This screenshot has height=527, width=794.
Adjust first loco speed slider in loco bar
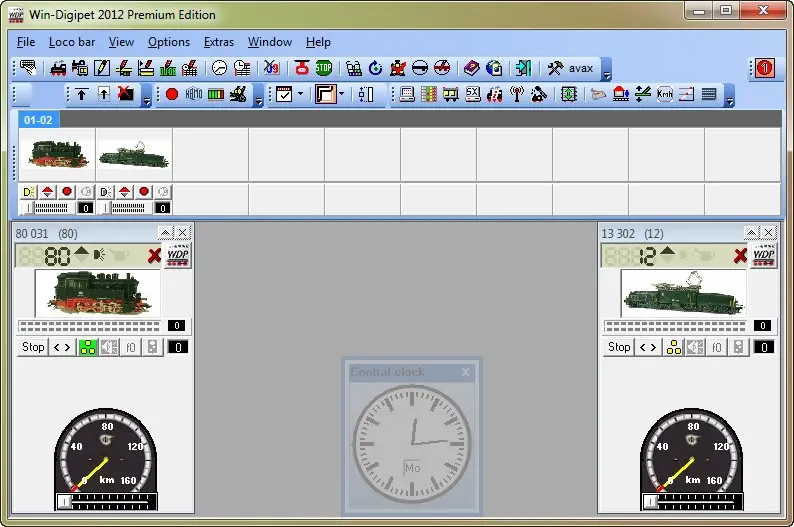[48, 208]
